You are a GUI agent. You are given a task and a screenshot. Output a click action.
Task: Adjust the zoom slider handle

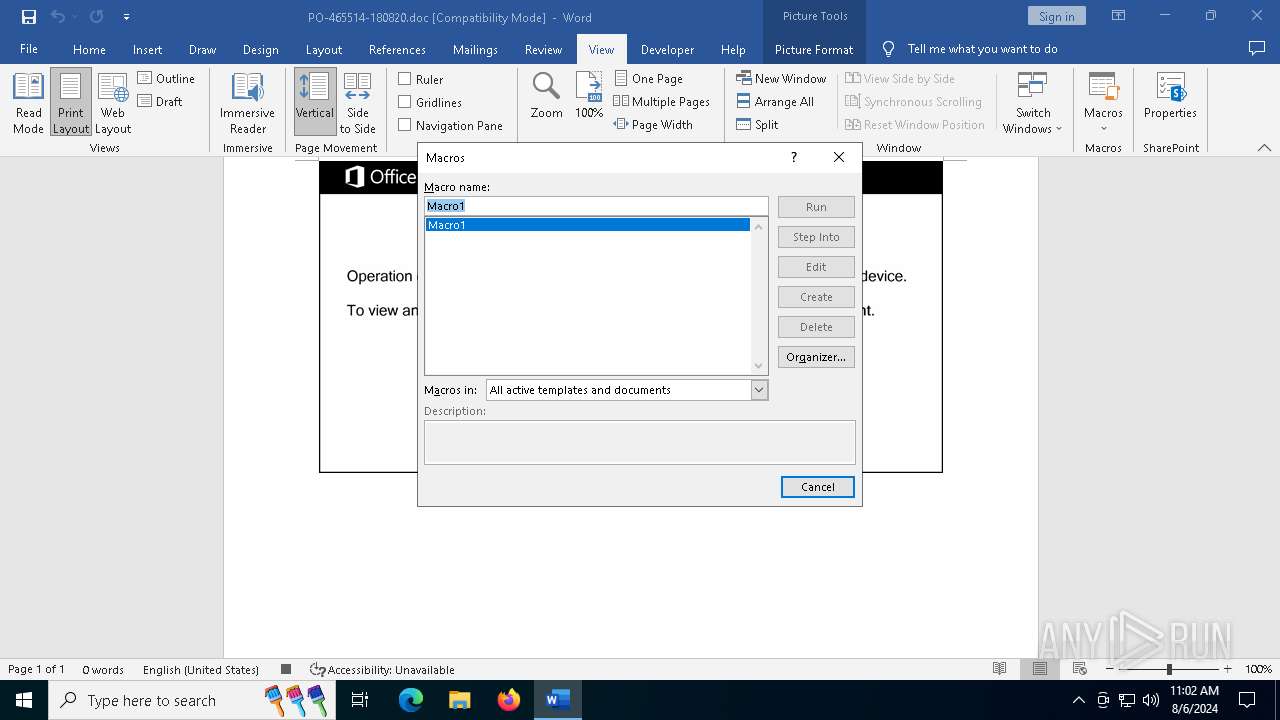tap(1168, 669)
